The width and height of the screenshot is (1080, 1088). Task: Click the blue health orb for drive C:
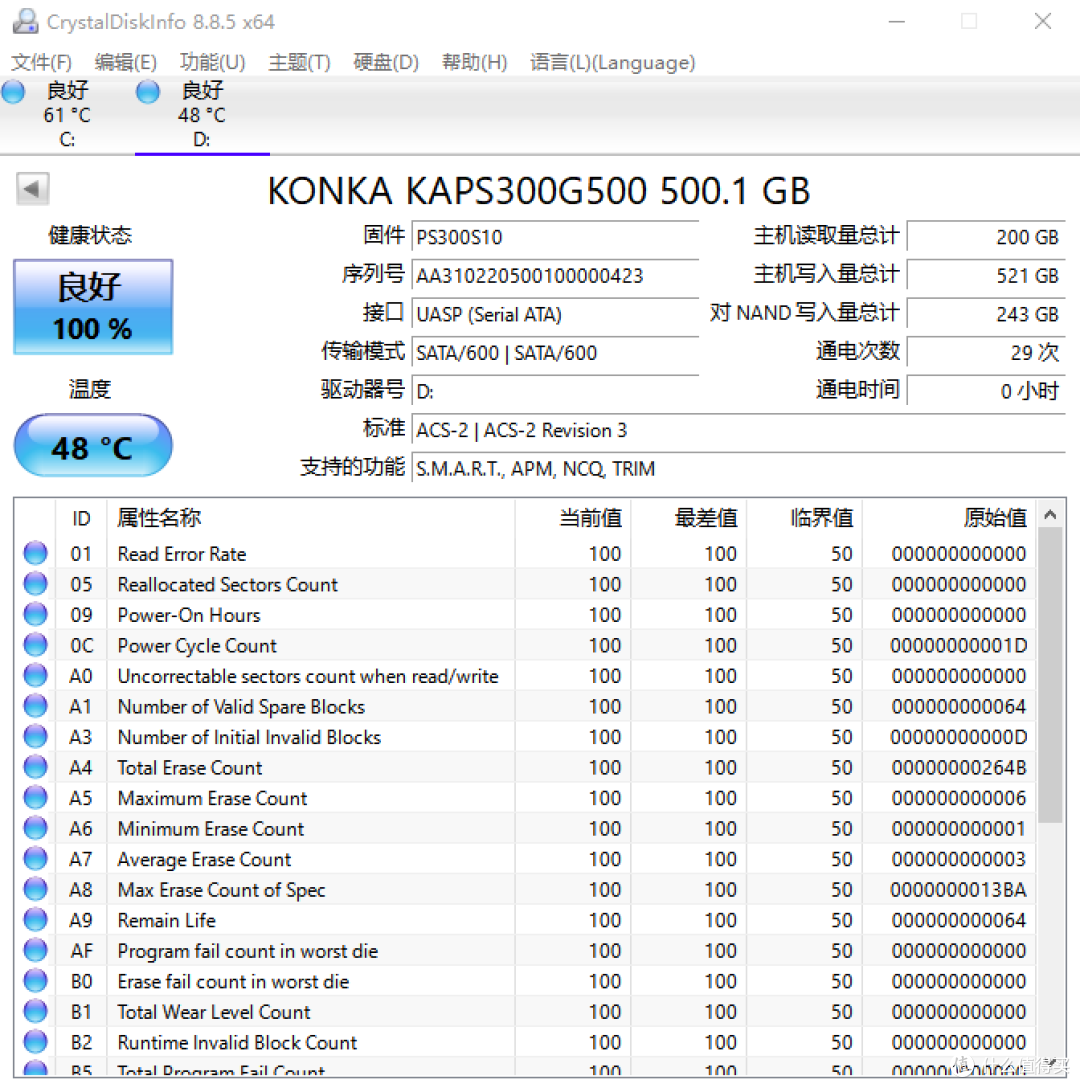(13, 92)
